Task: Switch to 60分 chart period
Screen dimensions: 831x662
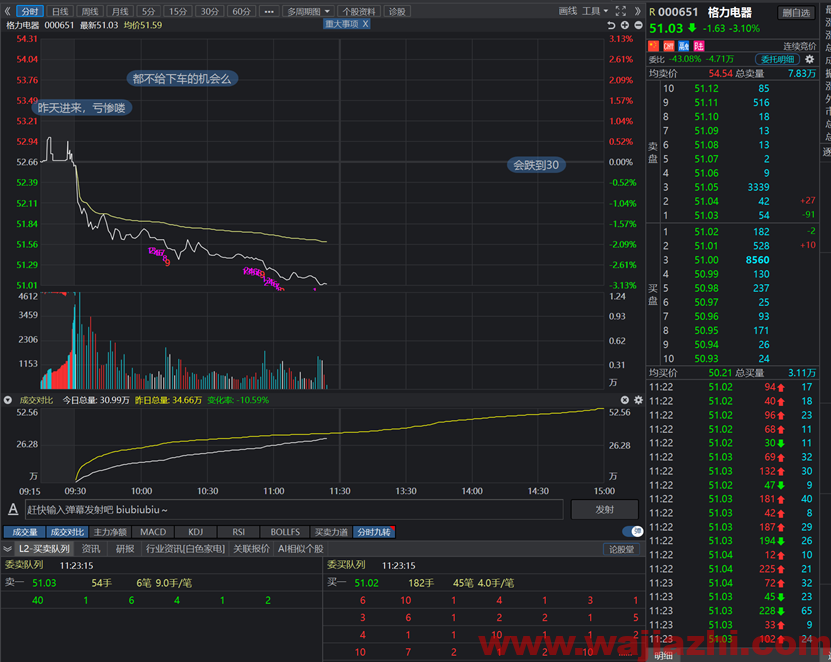Action: (242, 11)
